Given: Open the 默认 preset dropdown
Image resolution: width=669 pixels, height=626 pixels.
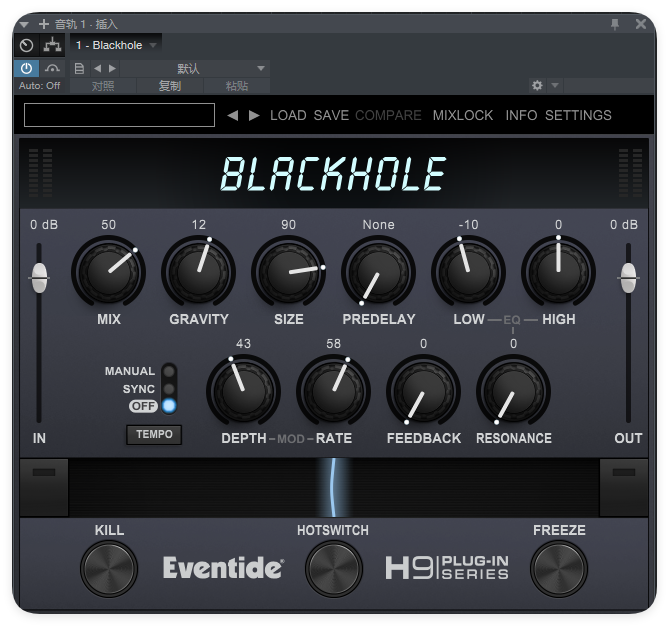Looking at the screenshot, I should 194,69.
